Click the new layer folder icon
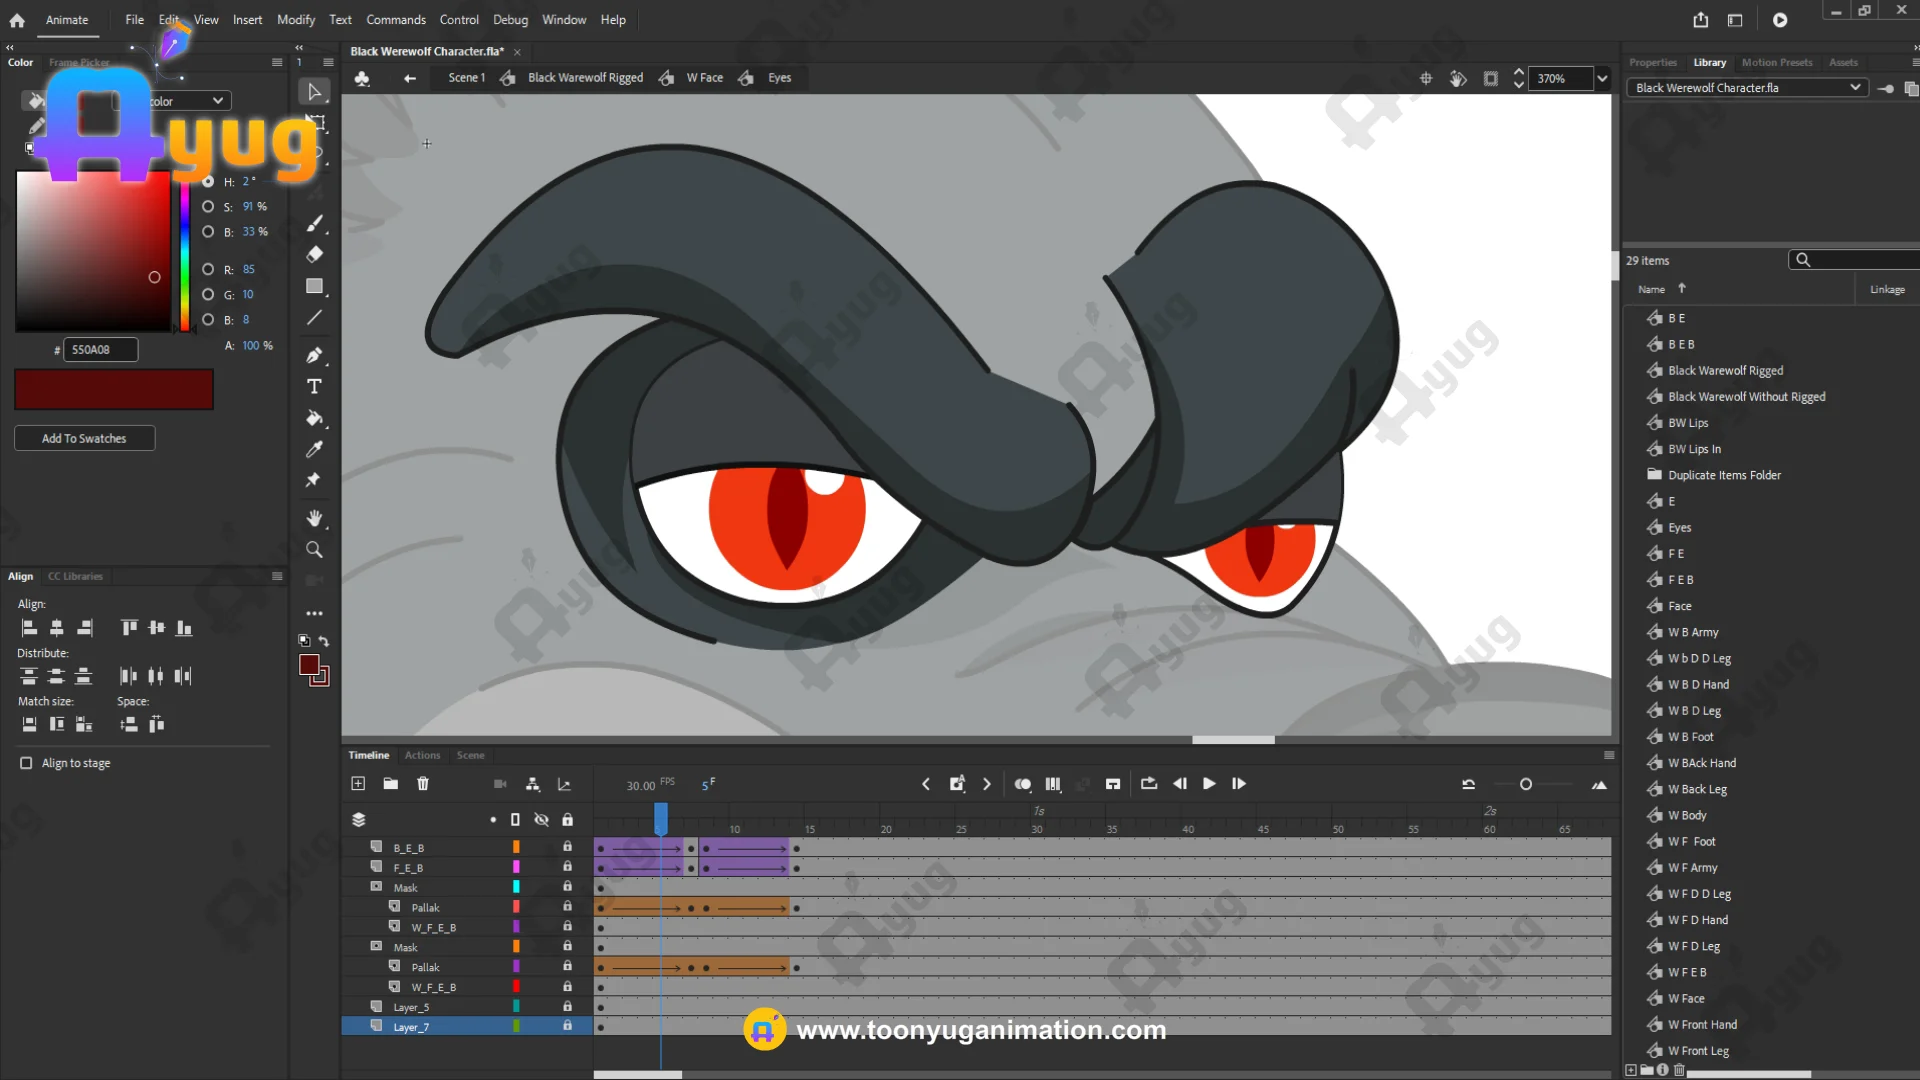The width and height of the screenshot is (1920, 1080). 391,784
